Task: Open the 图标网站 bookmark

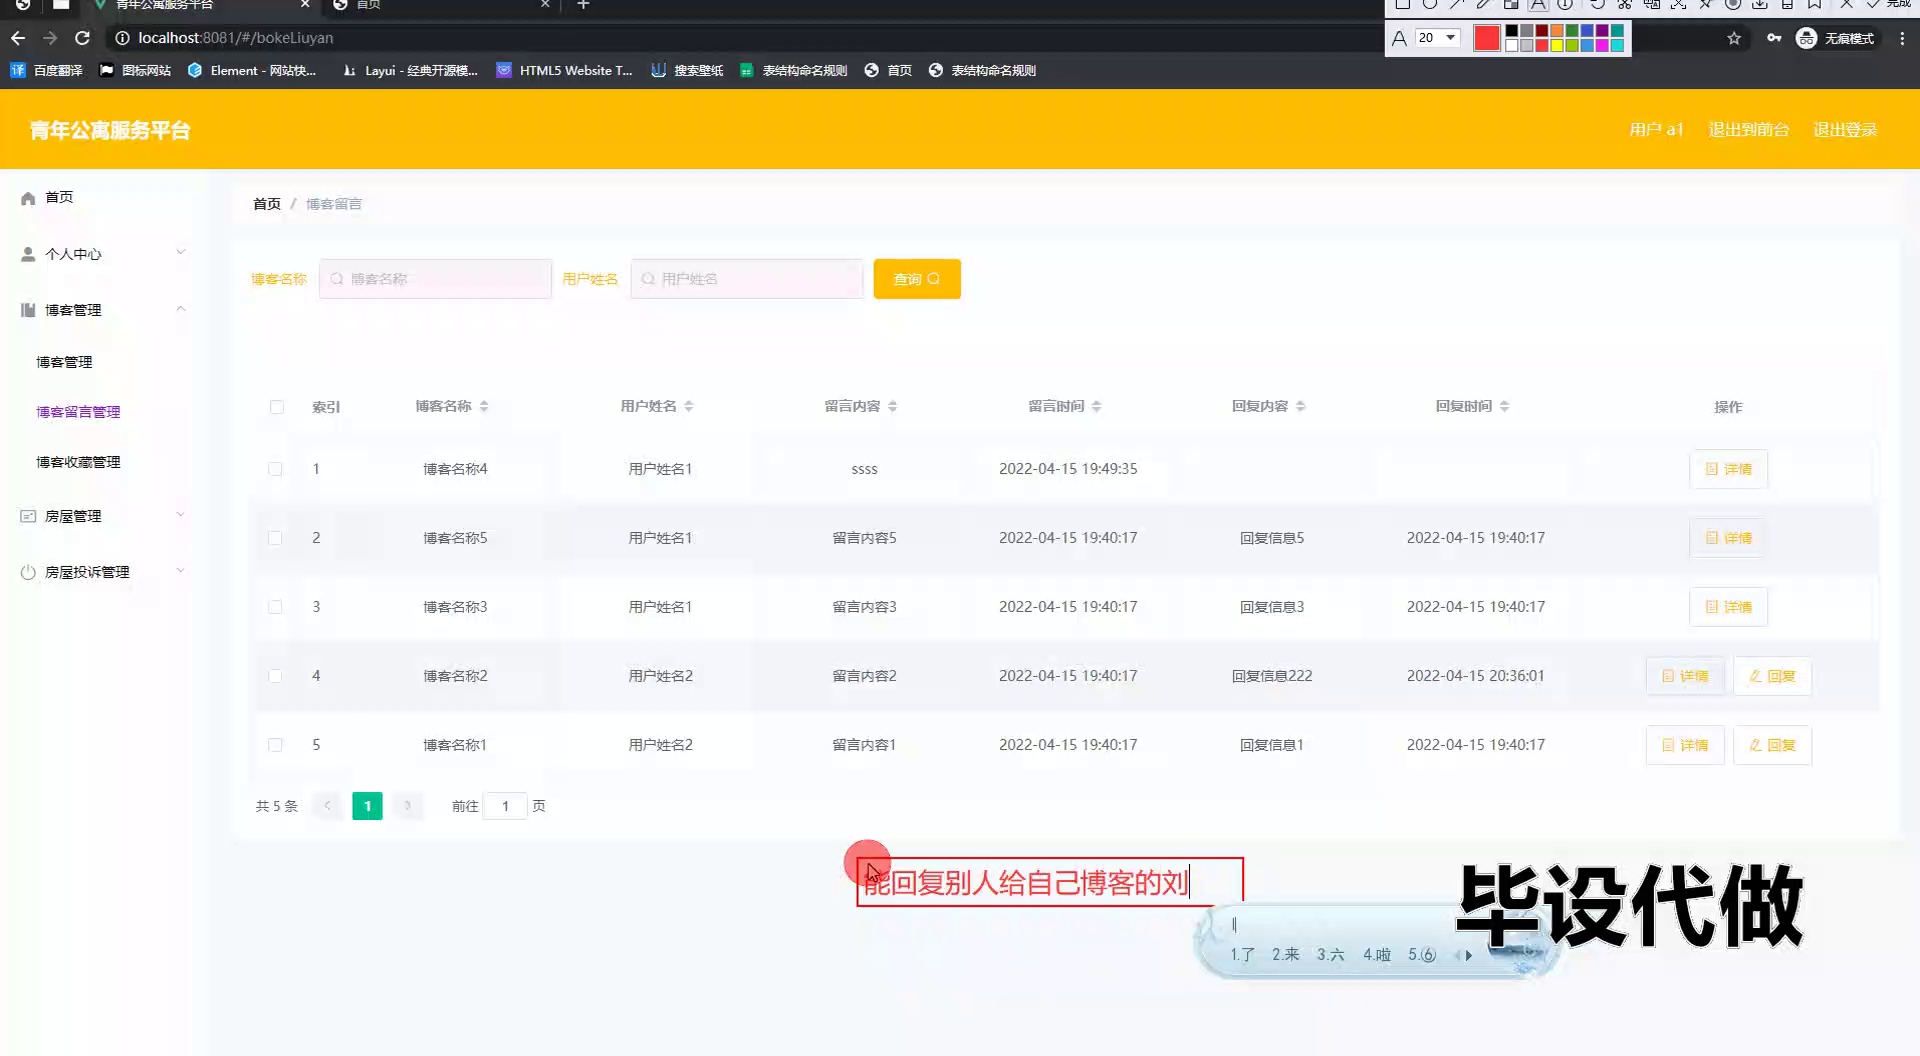Action: (x=135, y=70)
